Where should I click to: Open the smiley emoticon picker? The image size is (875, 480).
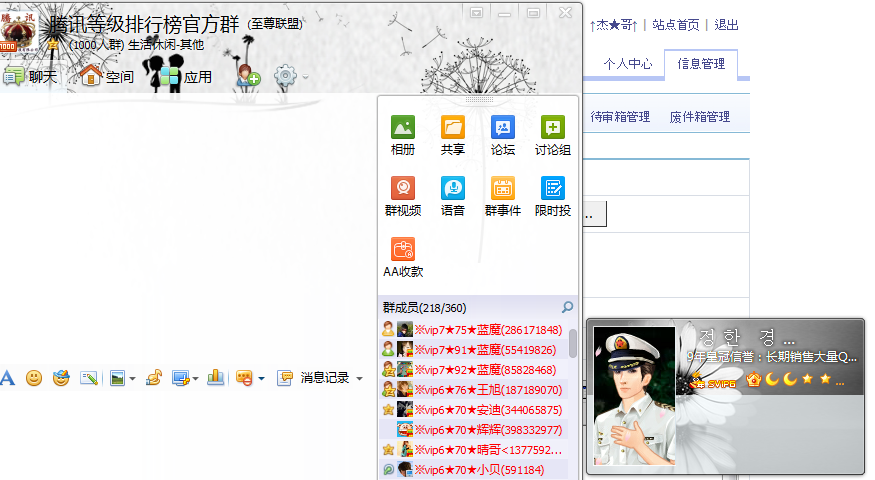click(34, 378)
